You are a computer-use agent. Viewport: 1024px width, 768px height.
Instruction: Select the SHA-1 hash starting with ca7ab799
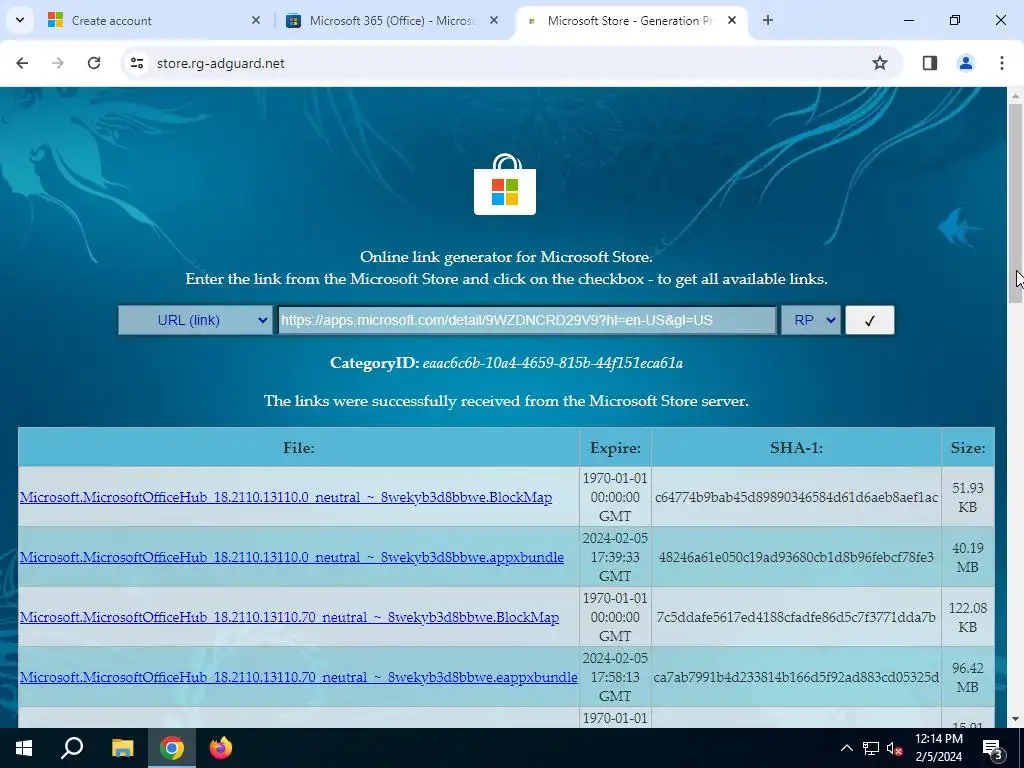click(796, 677)
